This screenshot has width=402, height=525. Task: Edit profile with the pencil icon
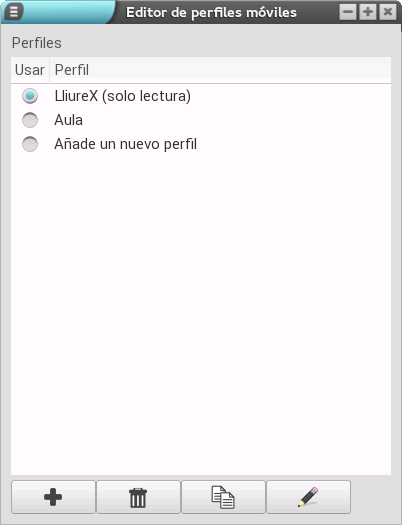point(308,497)
